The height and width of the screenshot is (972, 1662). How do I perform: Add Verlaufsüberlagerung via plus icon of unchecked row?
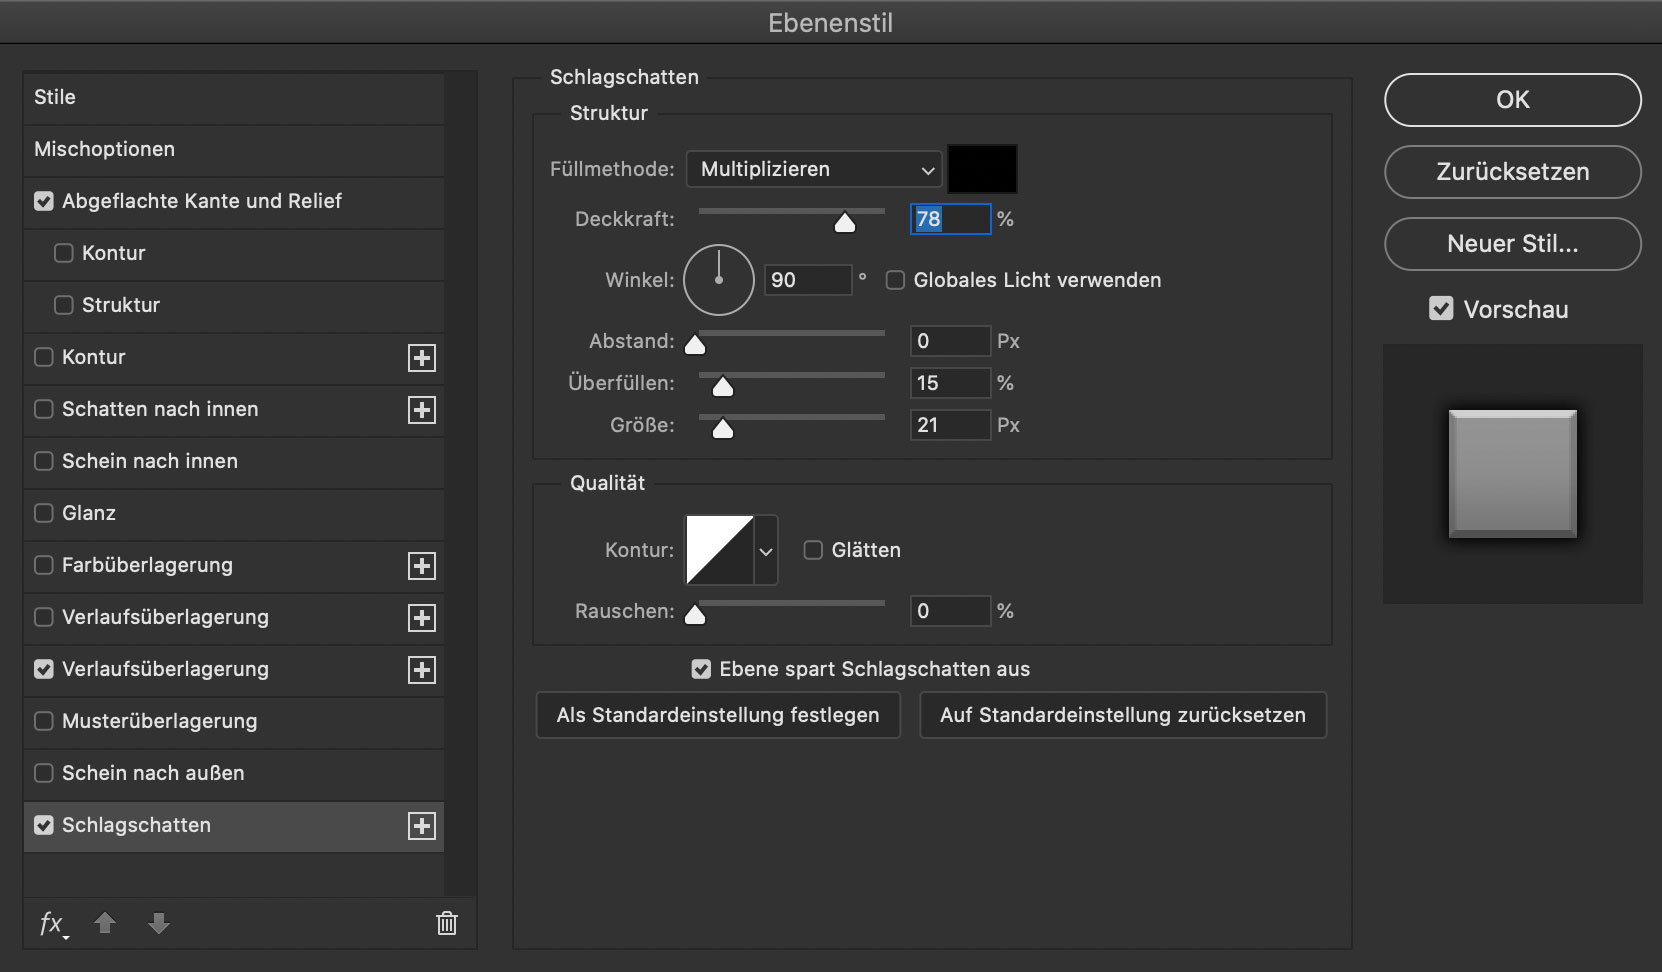pos(422,618)
